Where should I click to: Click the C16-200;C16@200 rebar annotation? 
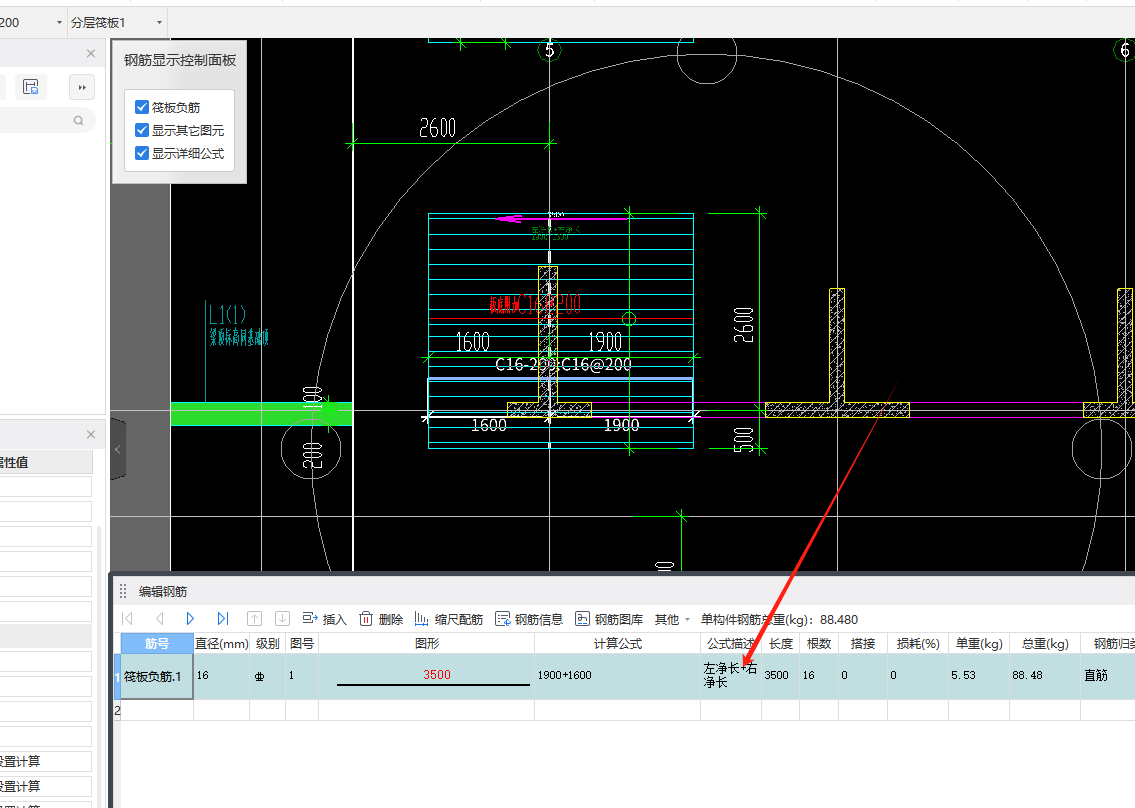pyautogui.click(x=563, y=364)
